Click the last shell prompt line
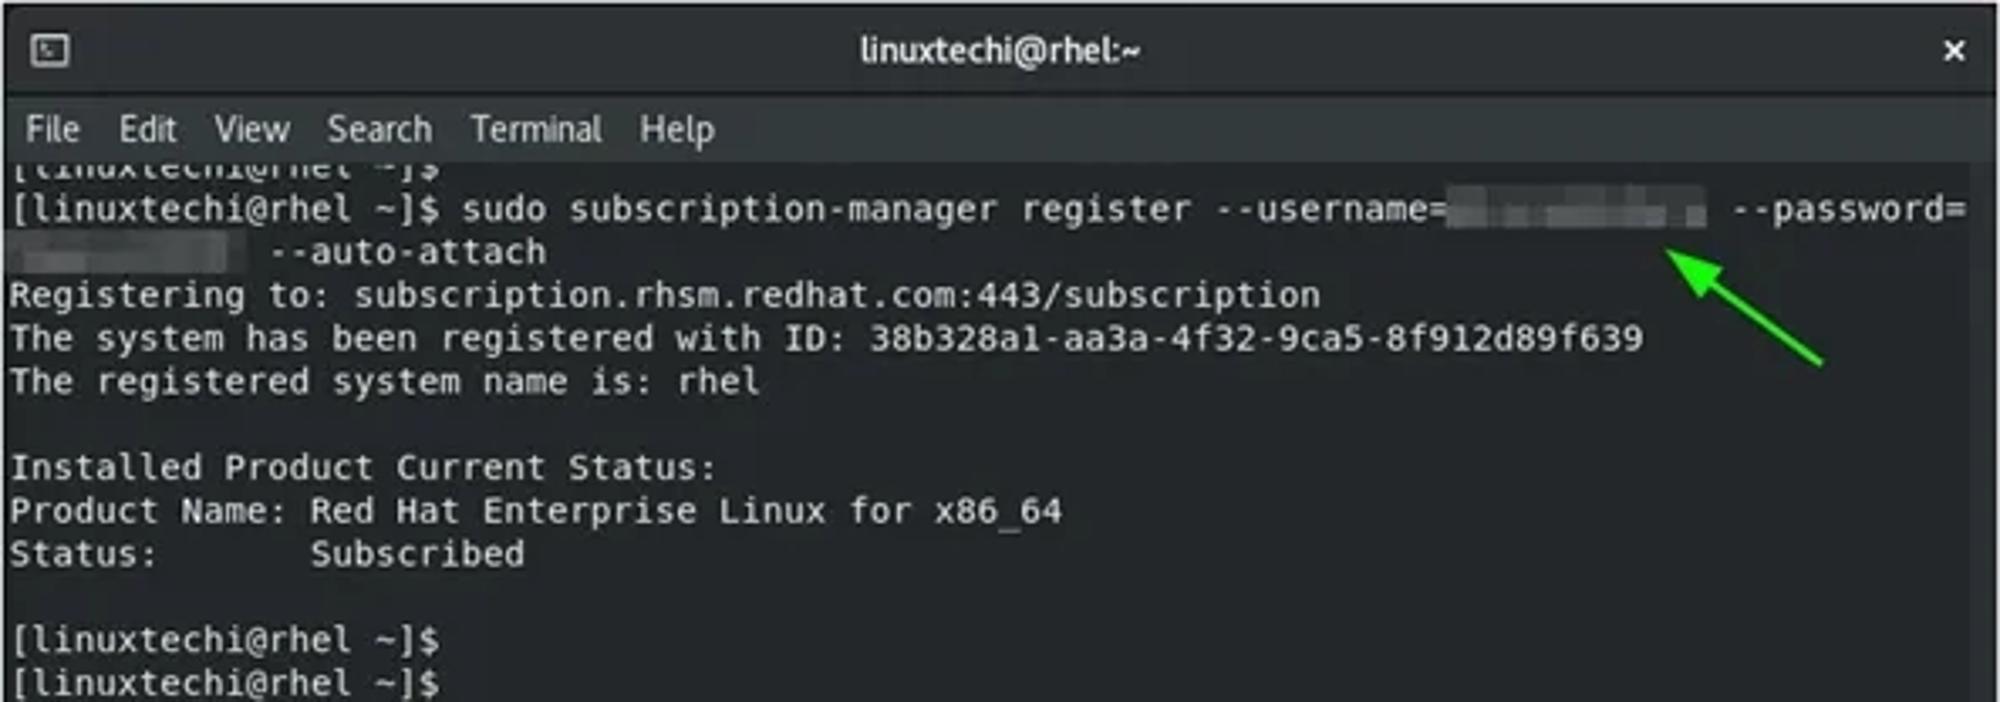The height and width of the screenshot is (702, 2000). tap(226, 683)
